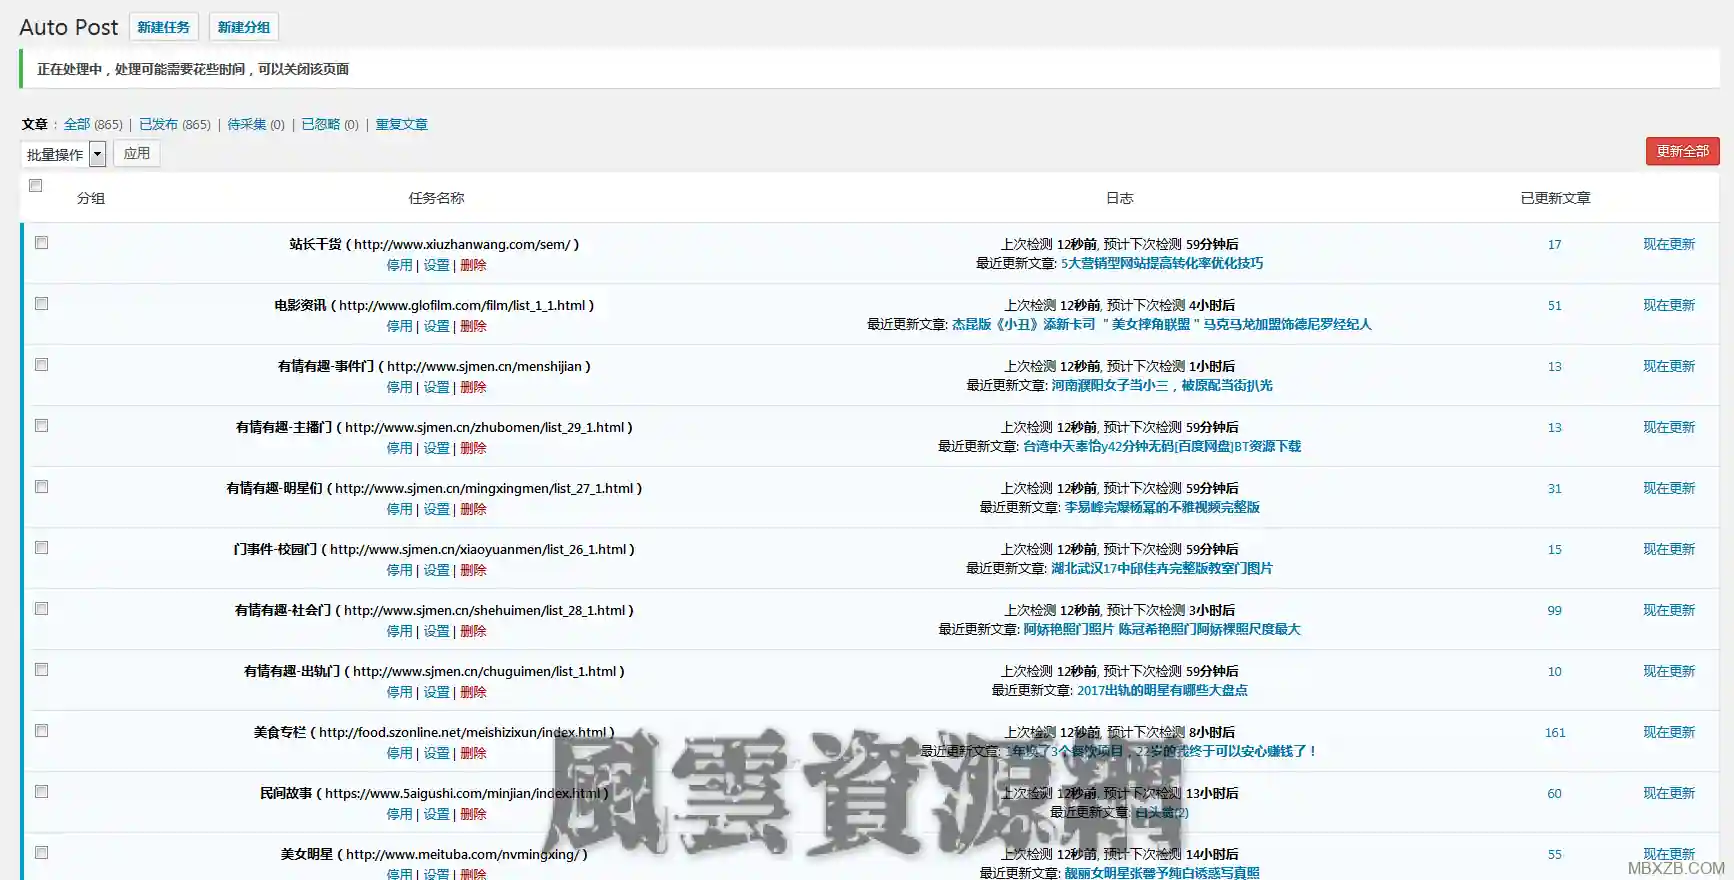Click the 分组 column header
Screen dimensions: 1734x880
91,198
